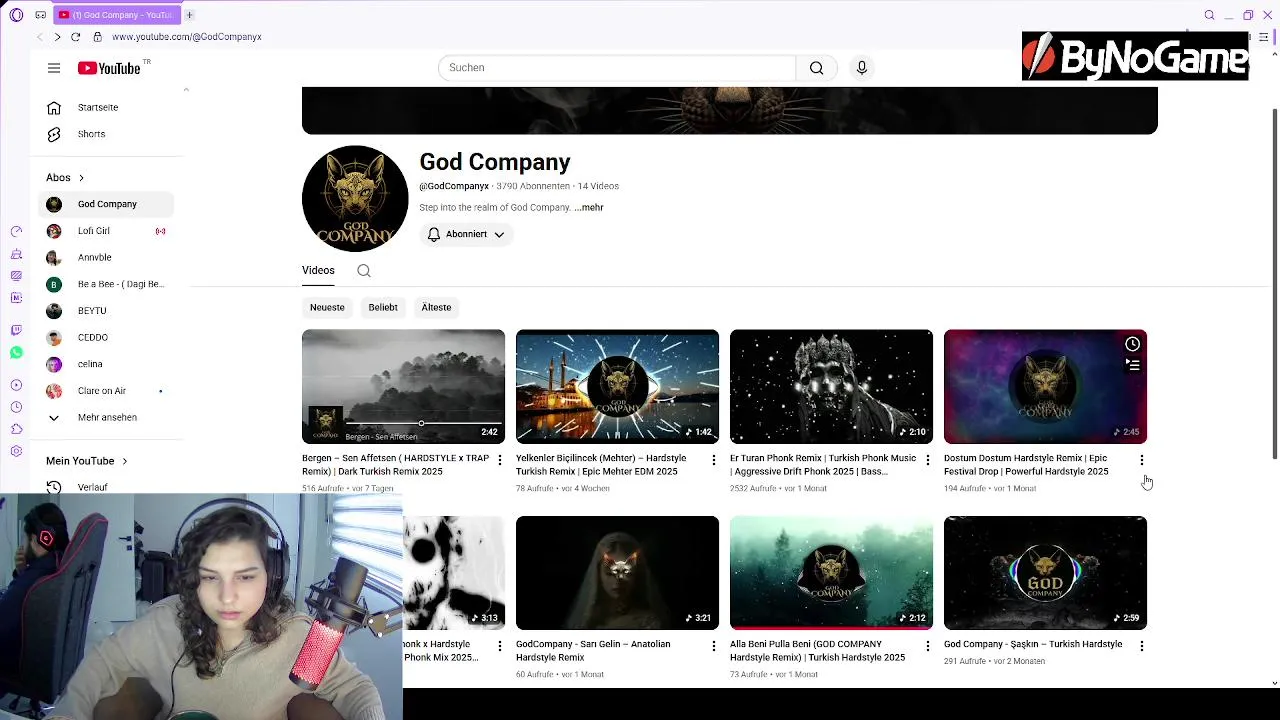The image size is (1280, 720).
Task: Add Dostum Dostum video to queue
Action: tap(1132, 366)
